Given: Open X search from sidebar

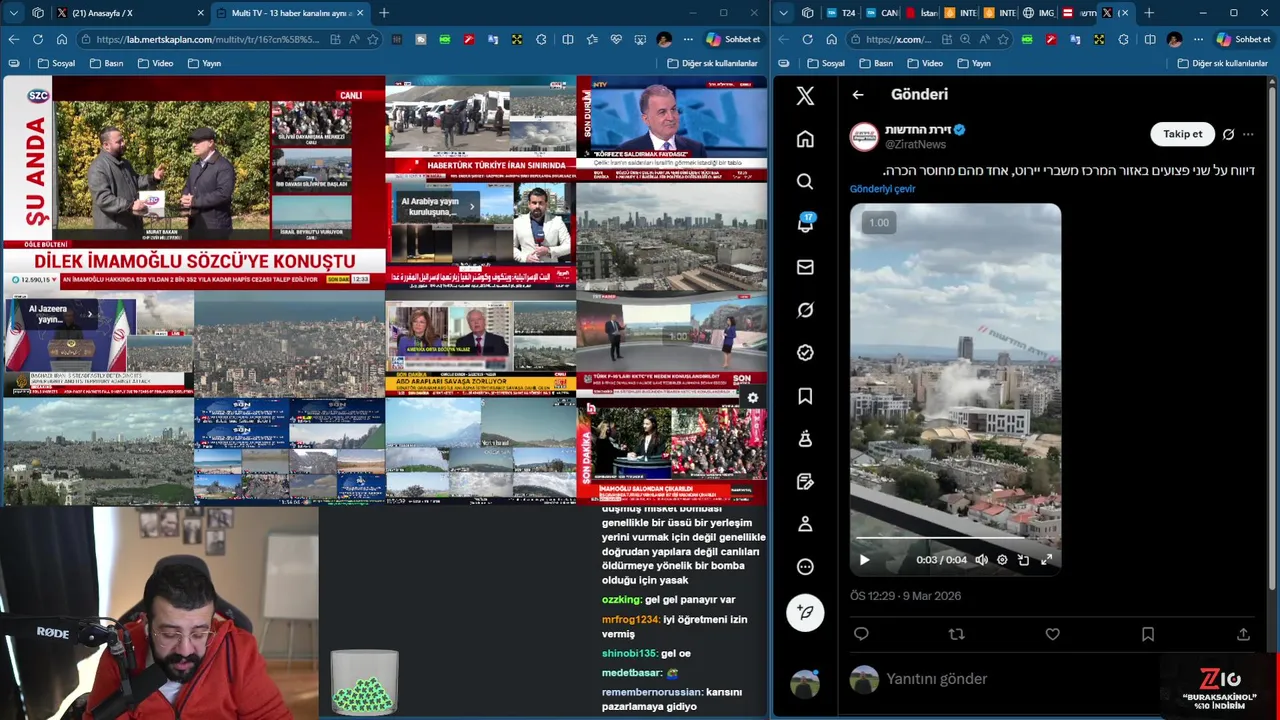Looking at the screenshot, I should 805,181.
